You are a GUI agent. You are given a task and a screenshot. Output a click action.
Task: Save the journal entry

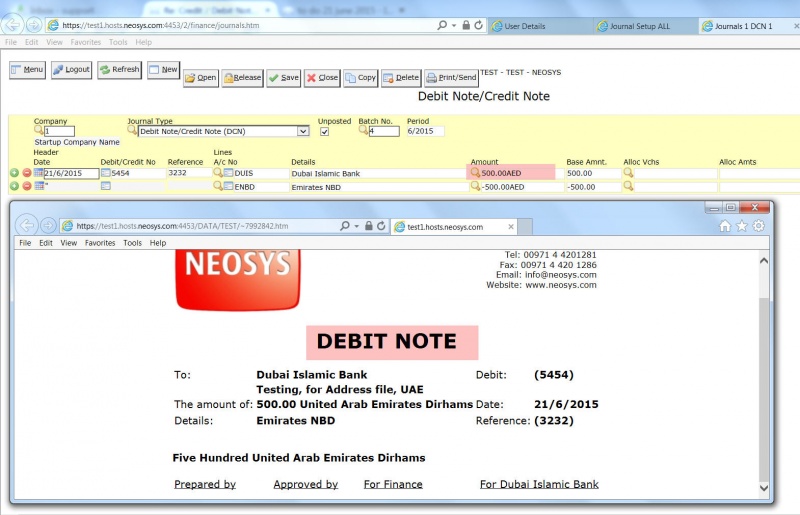coord(284,78)
